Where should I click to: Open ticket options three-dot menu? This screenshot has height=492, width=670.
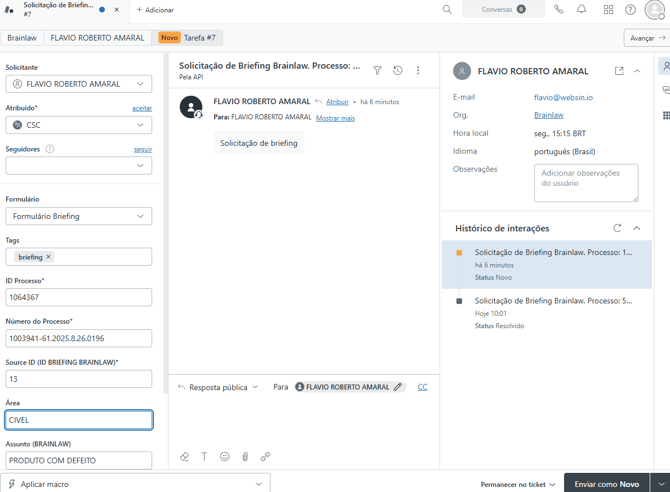[418, 71]
